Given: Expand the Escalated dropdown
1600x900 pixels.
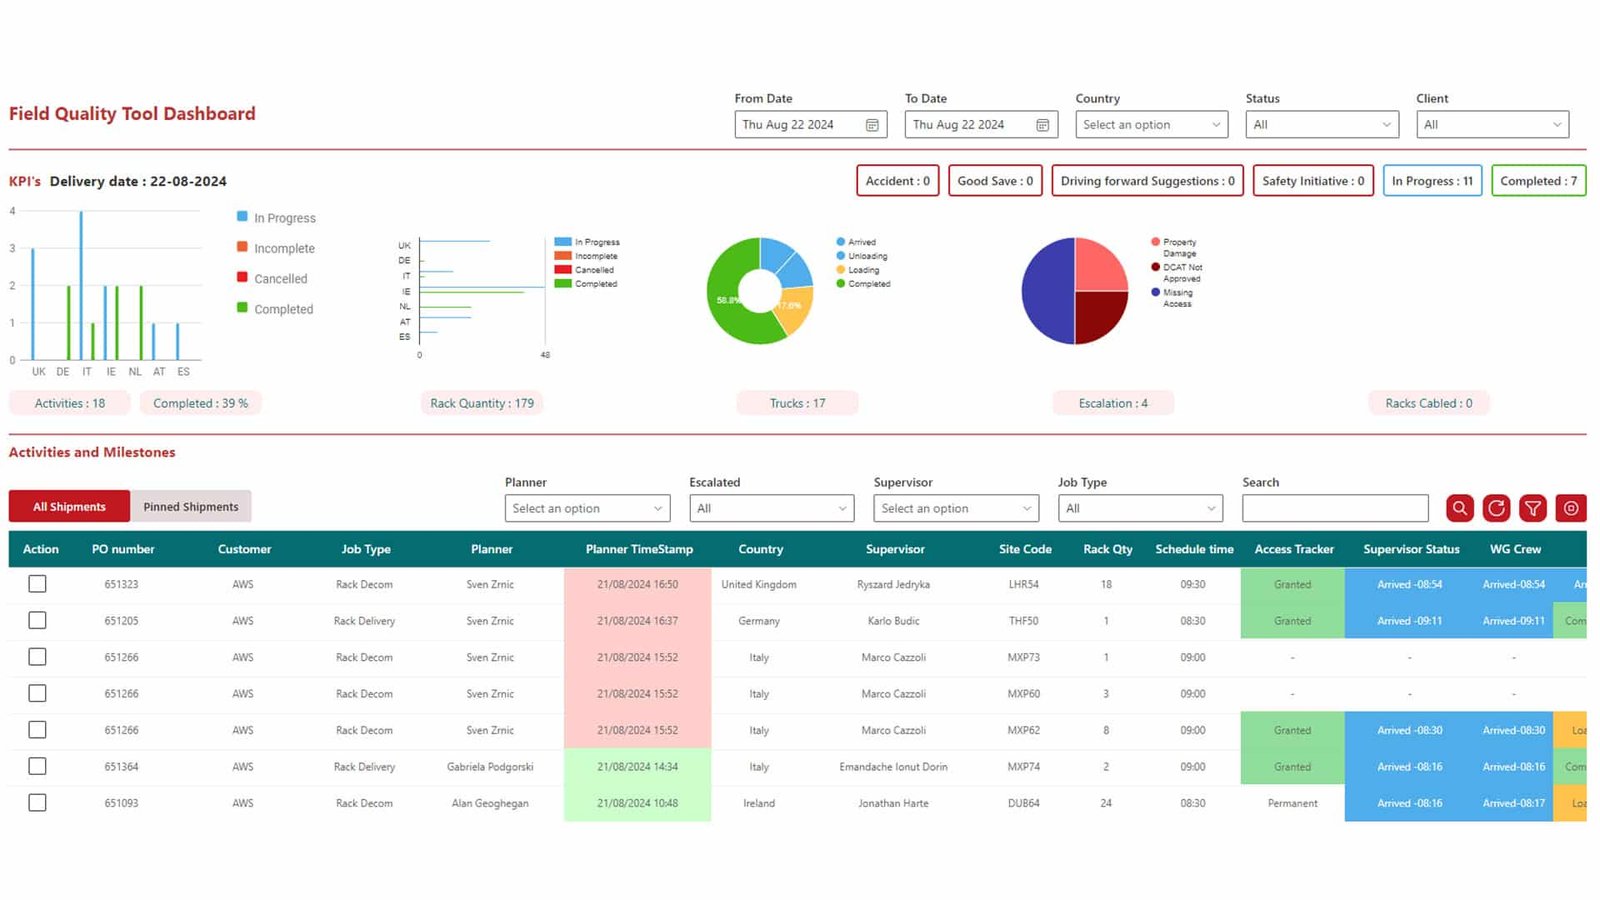Looking at the screenshot, I should 772,508.
